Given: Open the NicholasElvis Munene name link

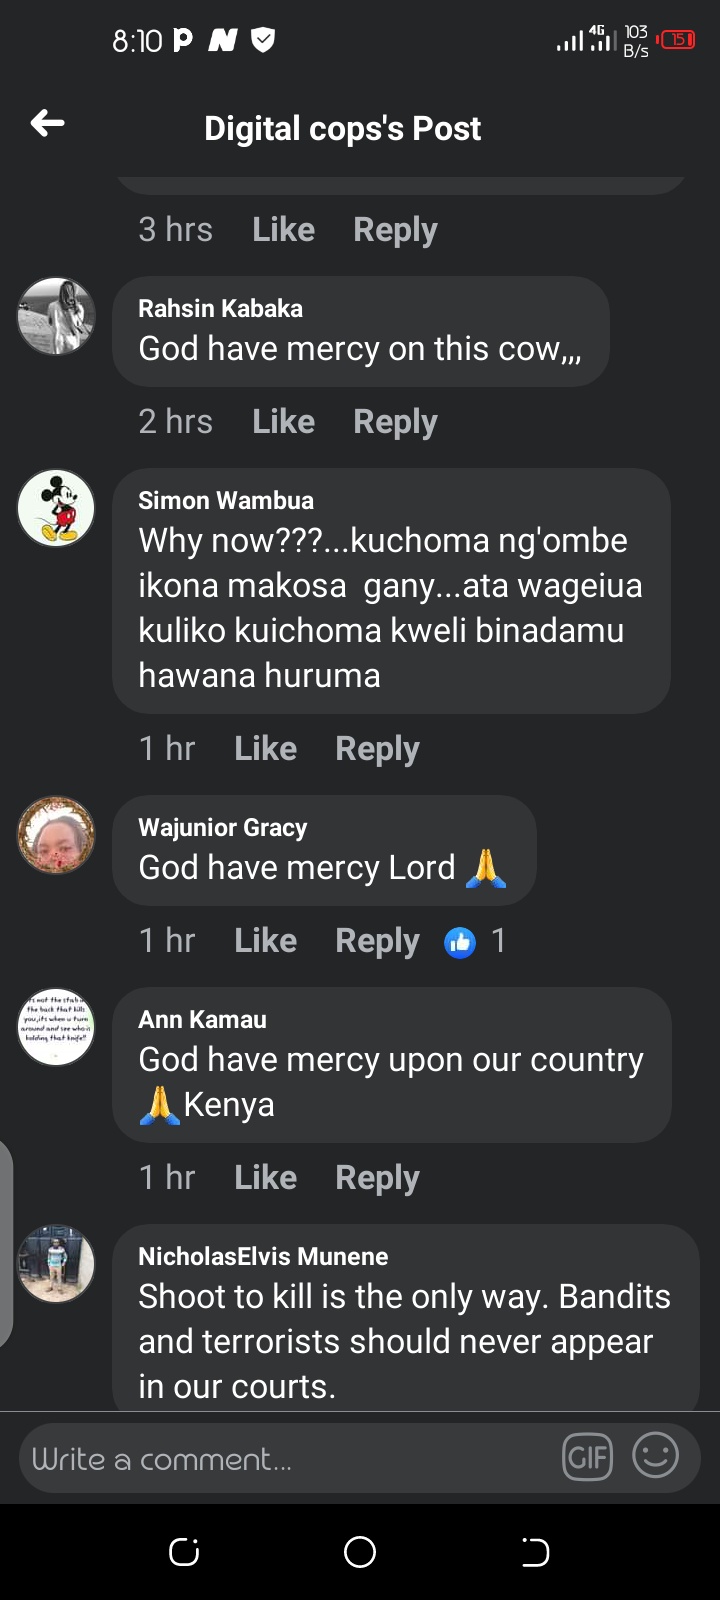Looking at the screenshot, I should (263, 1257).
